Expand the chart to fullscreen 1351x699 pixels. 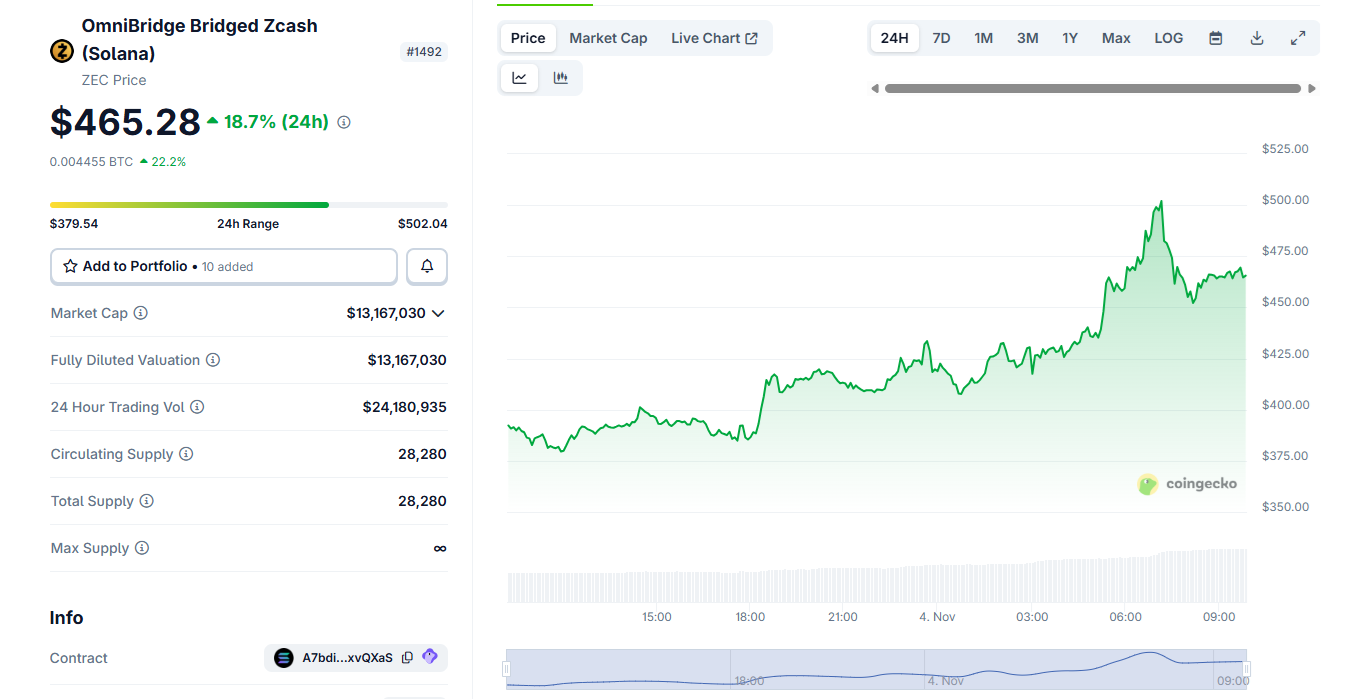pos(1298,37)
